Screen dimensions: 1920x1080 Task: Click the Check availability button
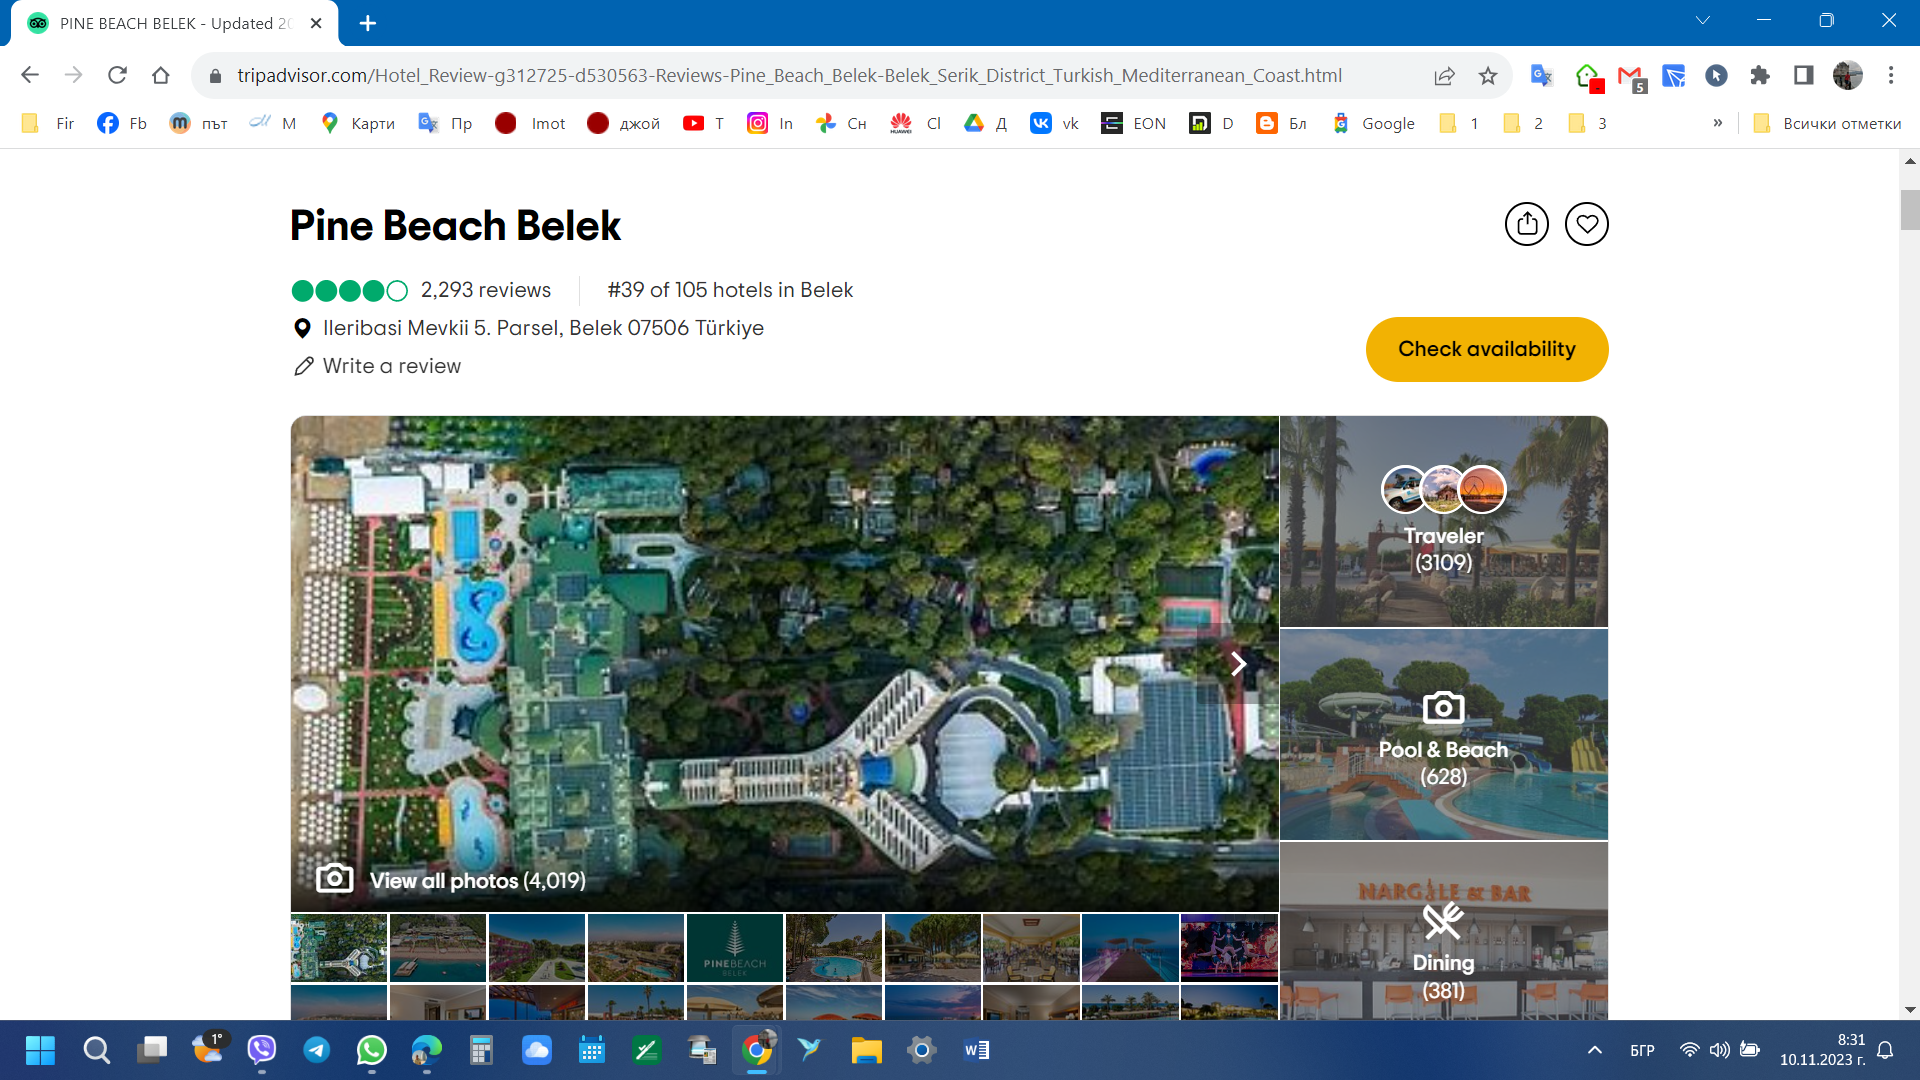click(1486, 349)
